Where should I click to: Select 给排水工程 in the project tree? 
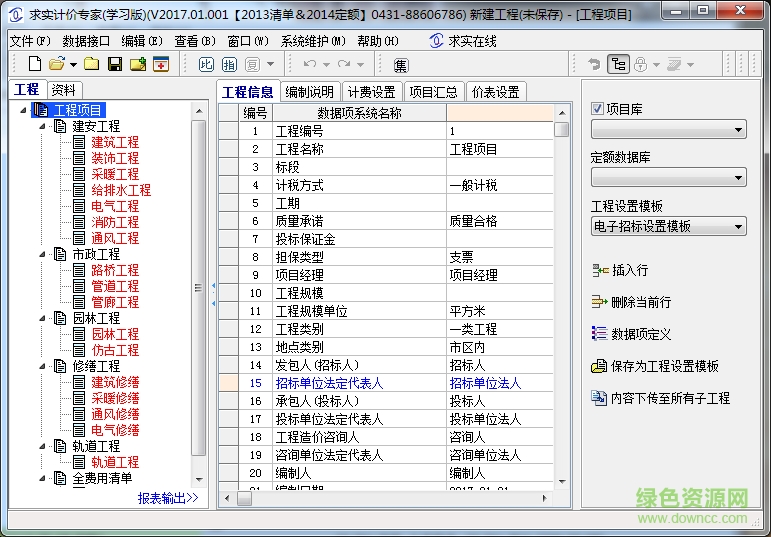tap(121, 190)
